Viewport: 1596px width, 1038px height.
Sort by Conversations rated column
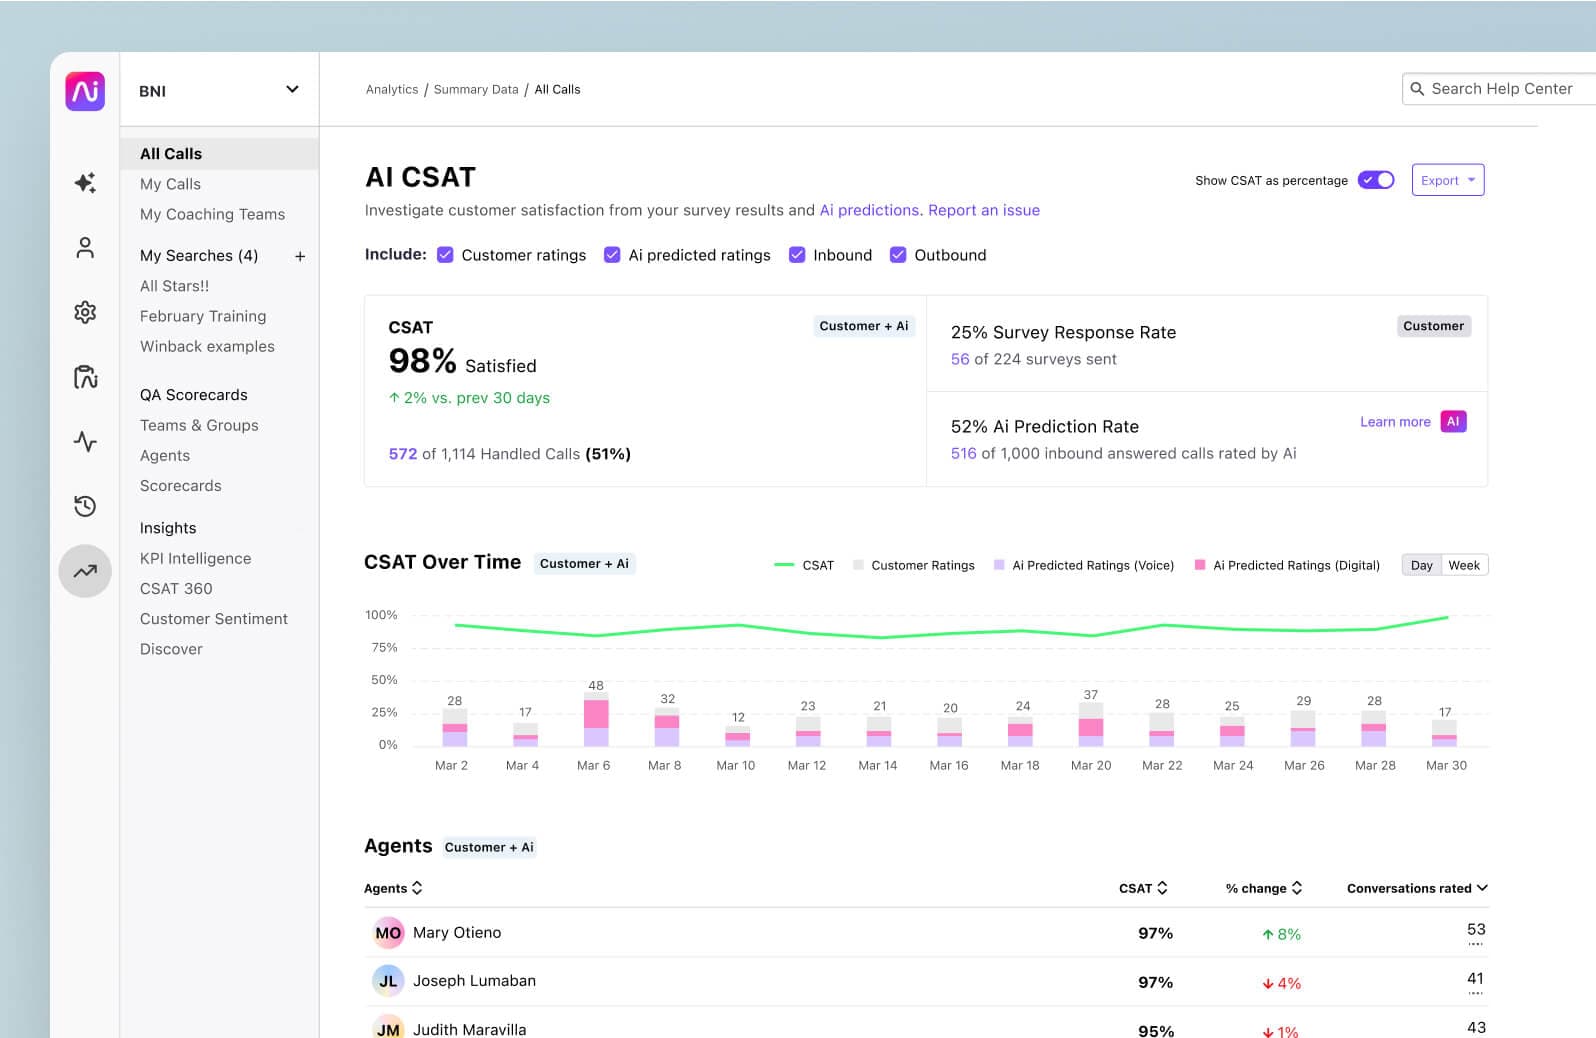pos(1416,888)
